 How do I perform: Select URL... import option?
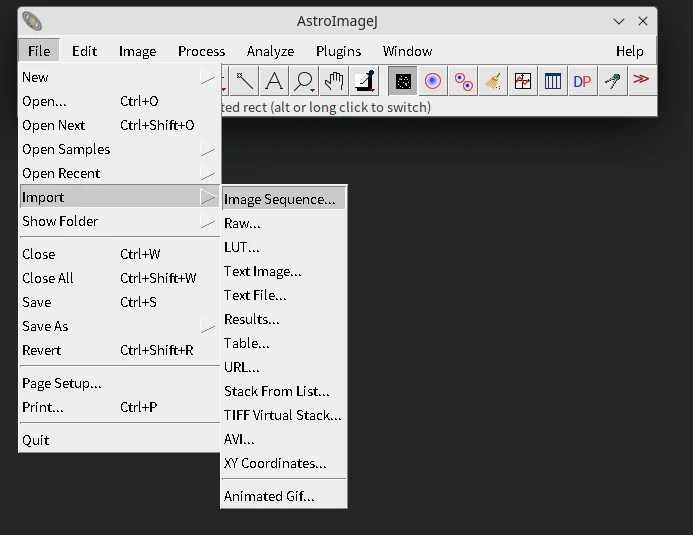pos(284,367)
